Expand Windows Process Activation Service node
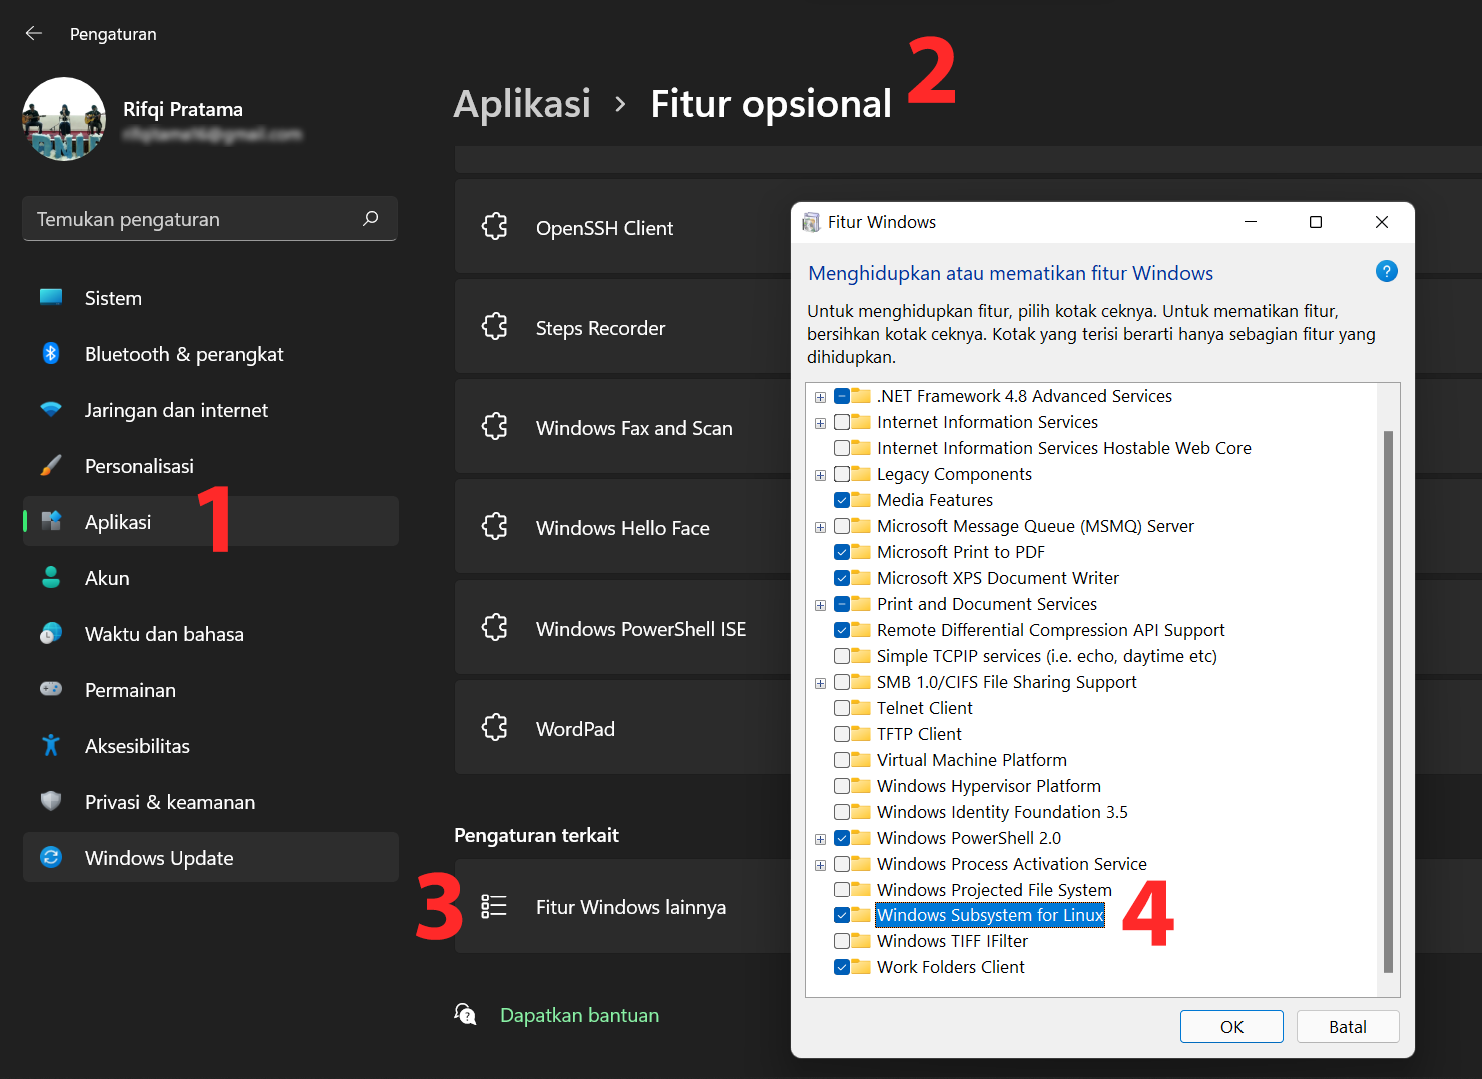Viewport: 1482px width, 1079px height. coord(821,865)
